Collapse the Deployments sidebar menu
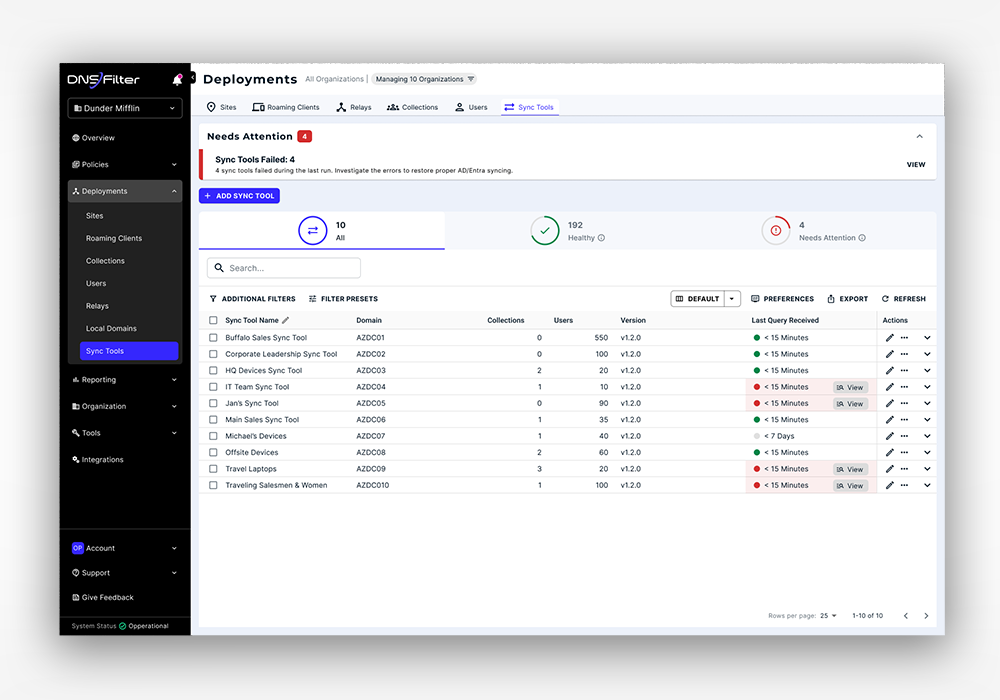The height and width of the screenshot is (700, 1000). pos(124,191)
